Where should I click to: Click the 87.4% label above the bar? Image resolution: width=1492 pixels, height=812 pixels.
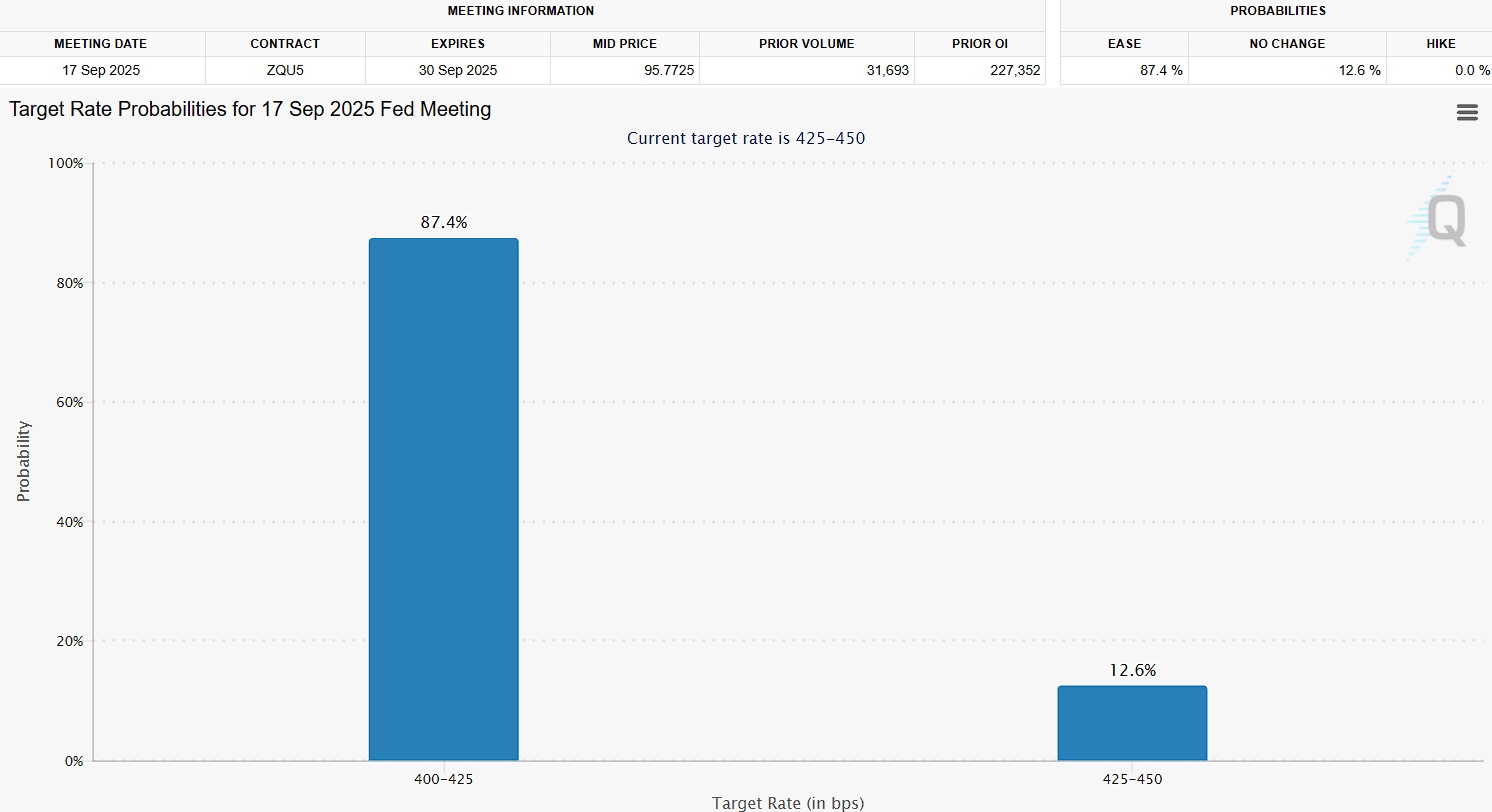point(443,223)
